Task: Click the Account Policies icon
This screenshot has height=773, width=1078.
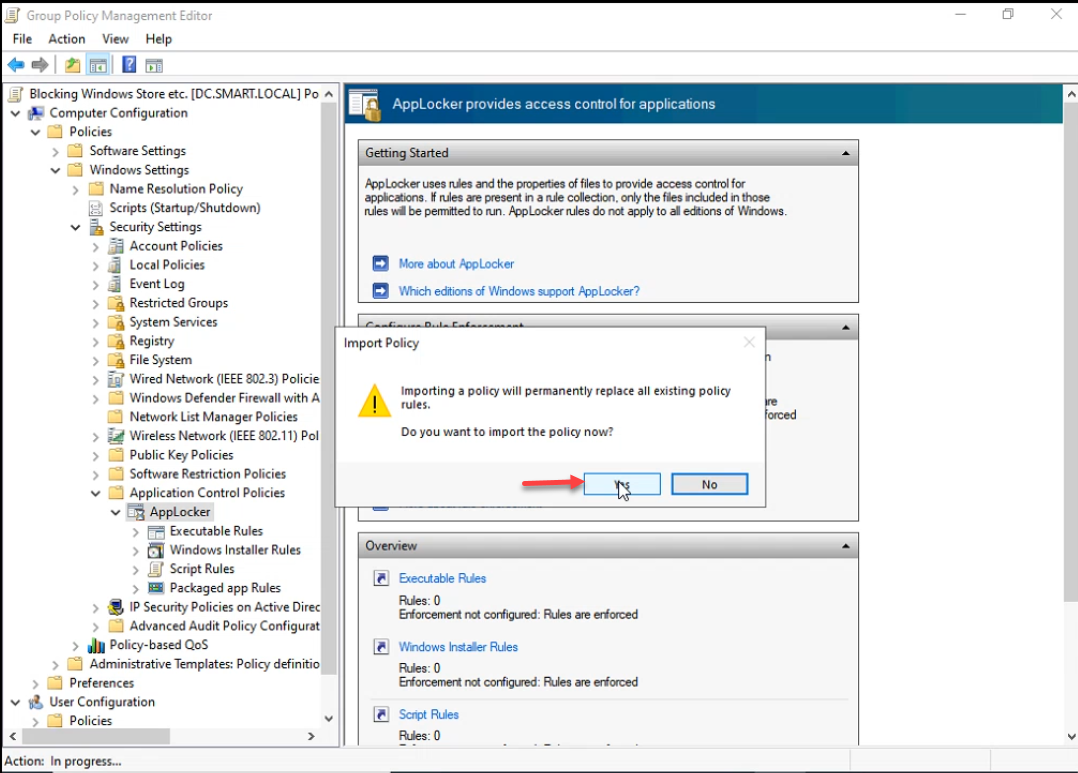Action: pyautogui.click(x=116, y=246)
